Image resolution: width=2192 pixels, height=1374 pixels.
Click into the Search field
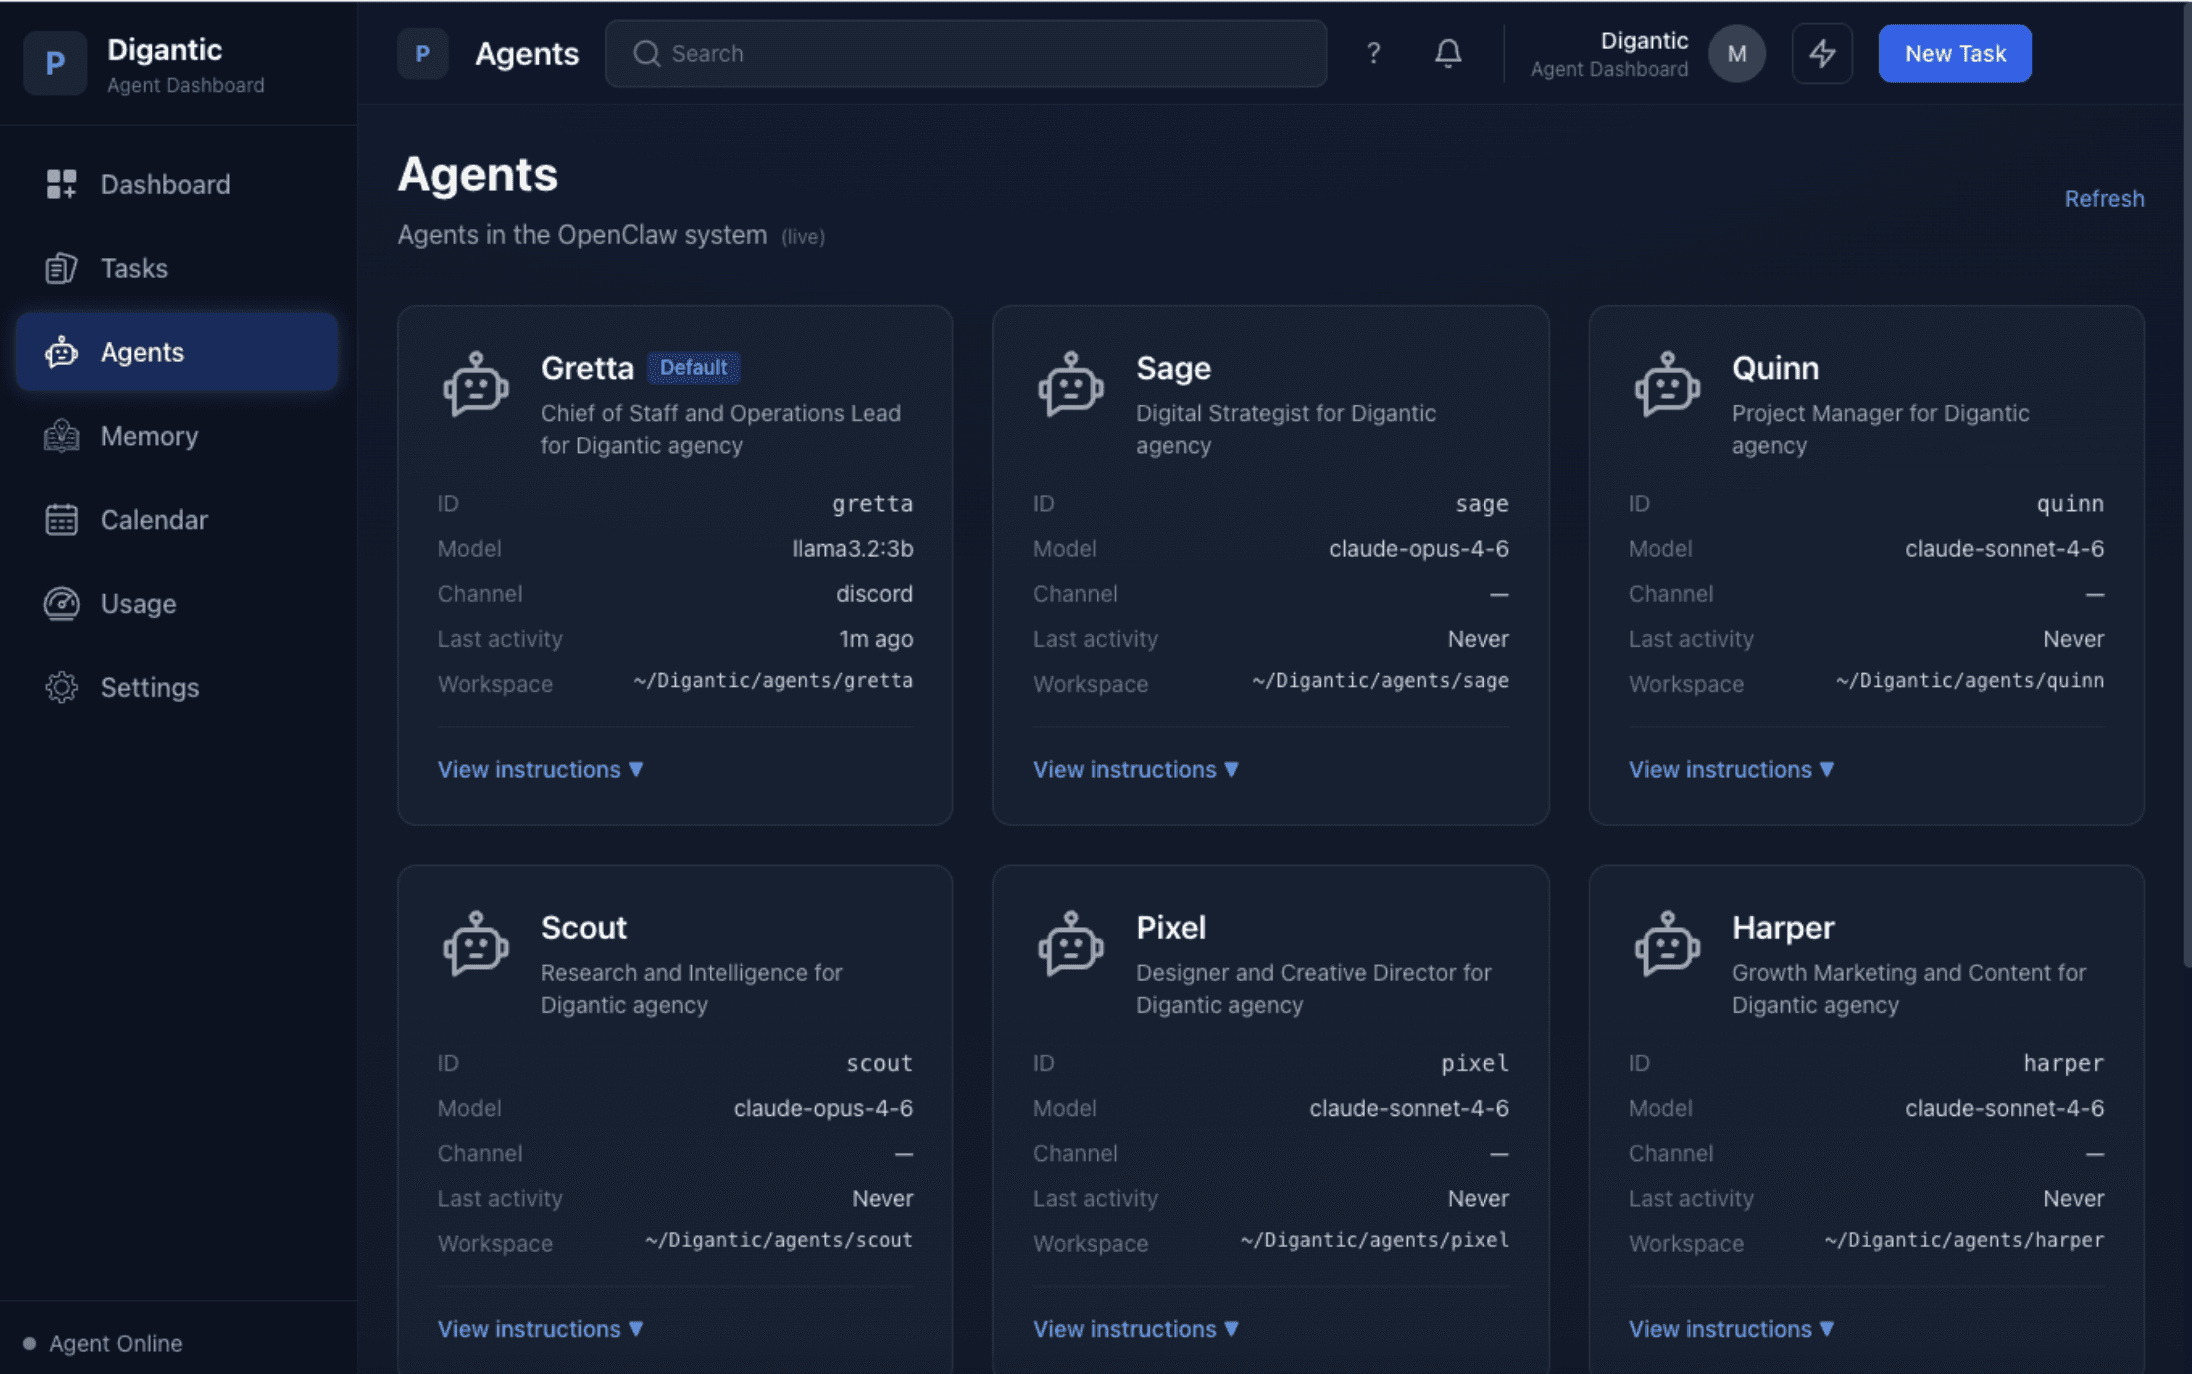[965, 53]
